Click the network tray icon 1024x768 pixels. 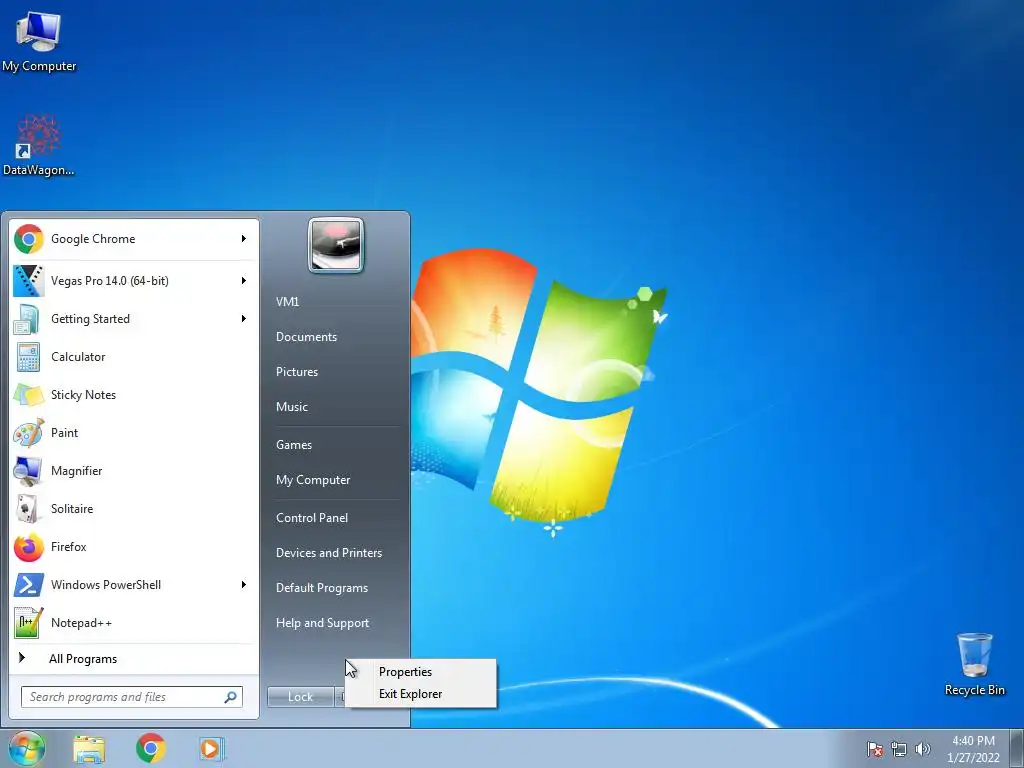click(899, 749)
